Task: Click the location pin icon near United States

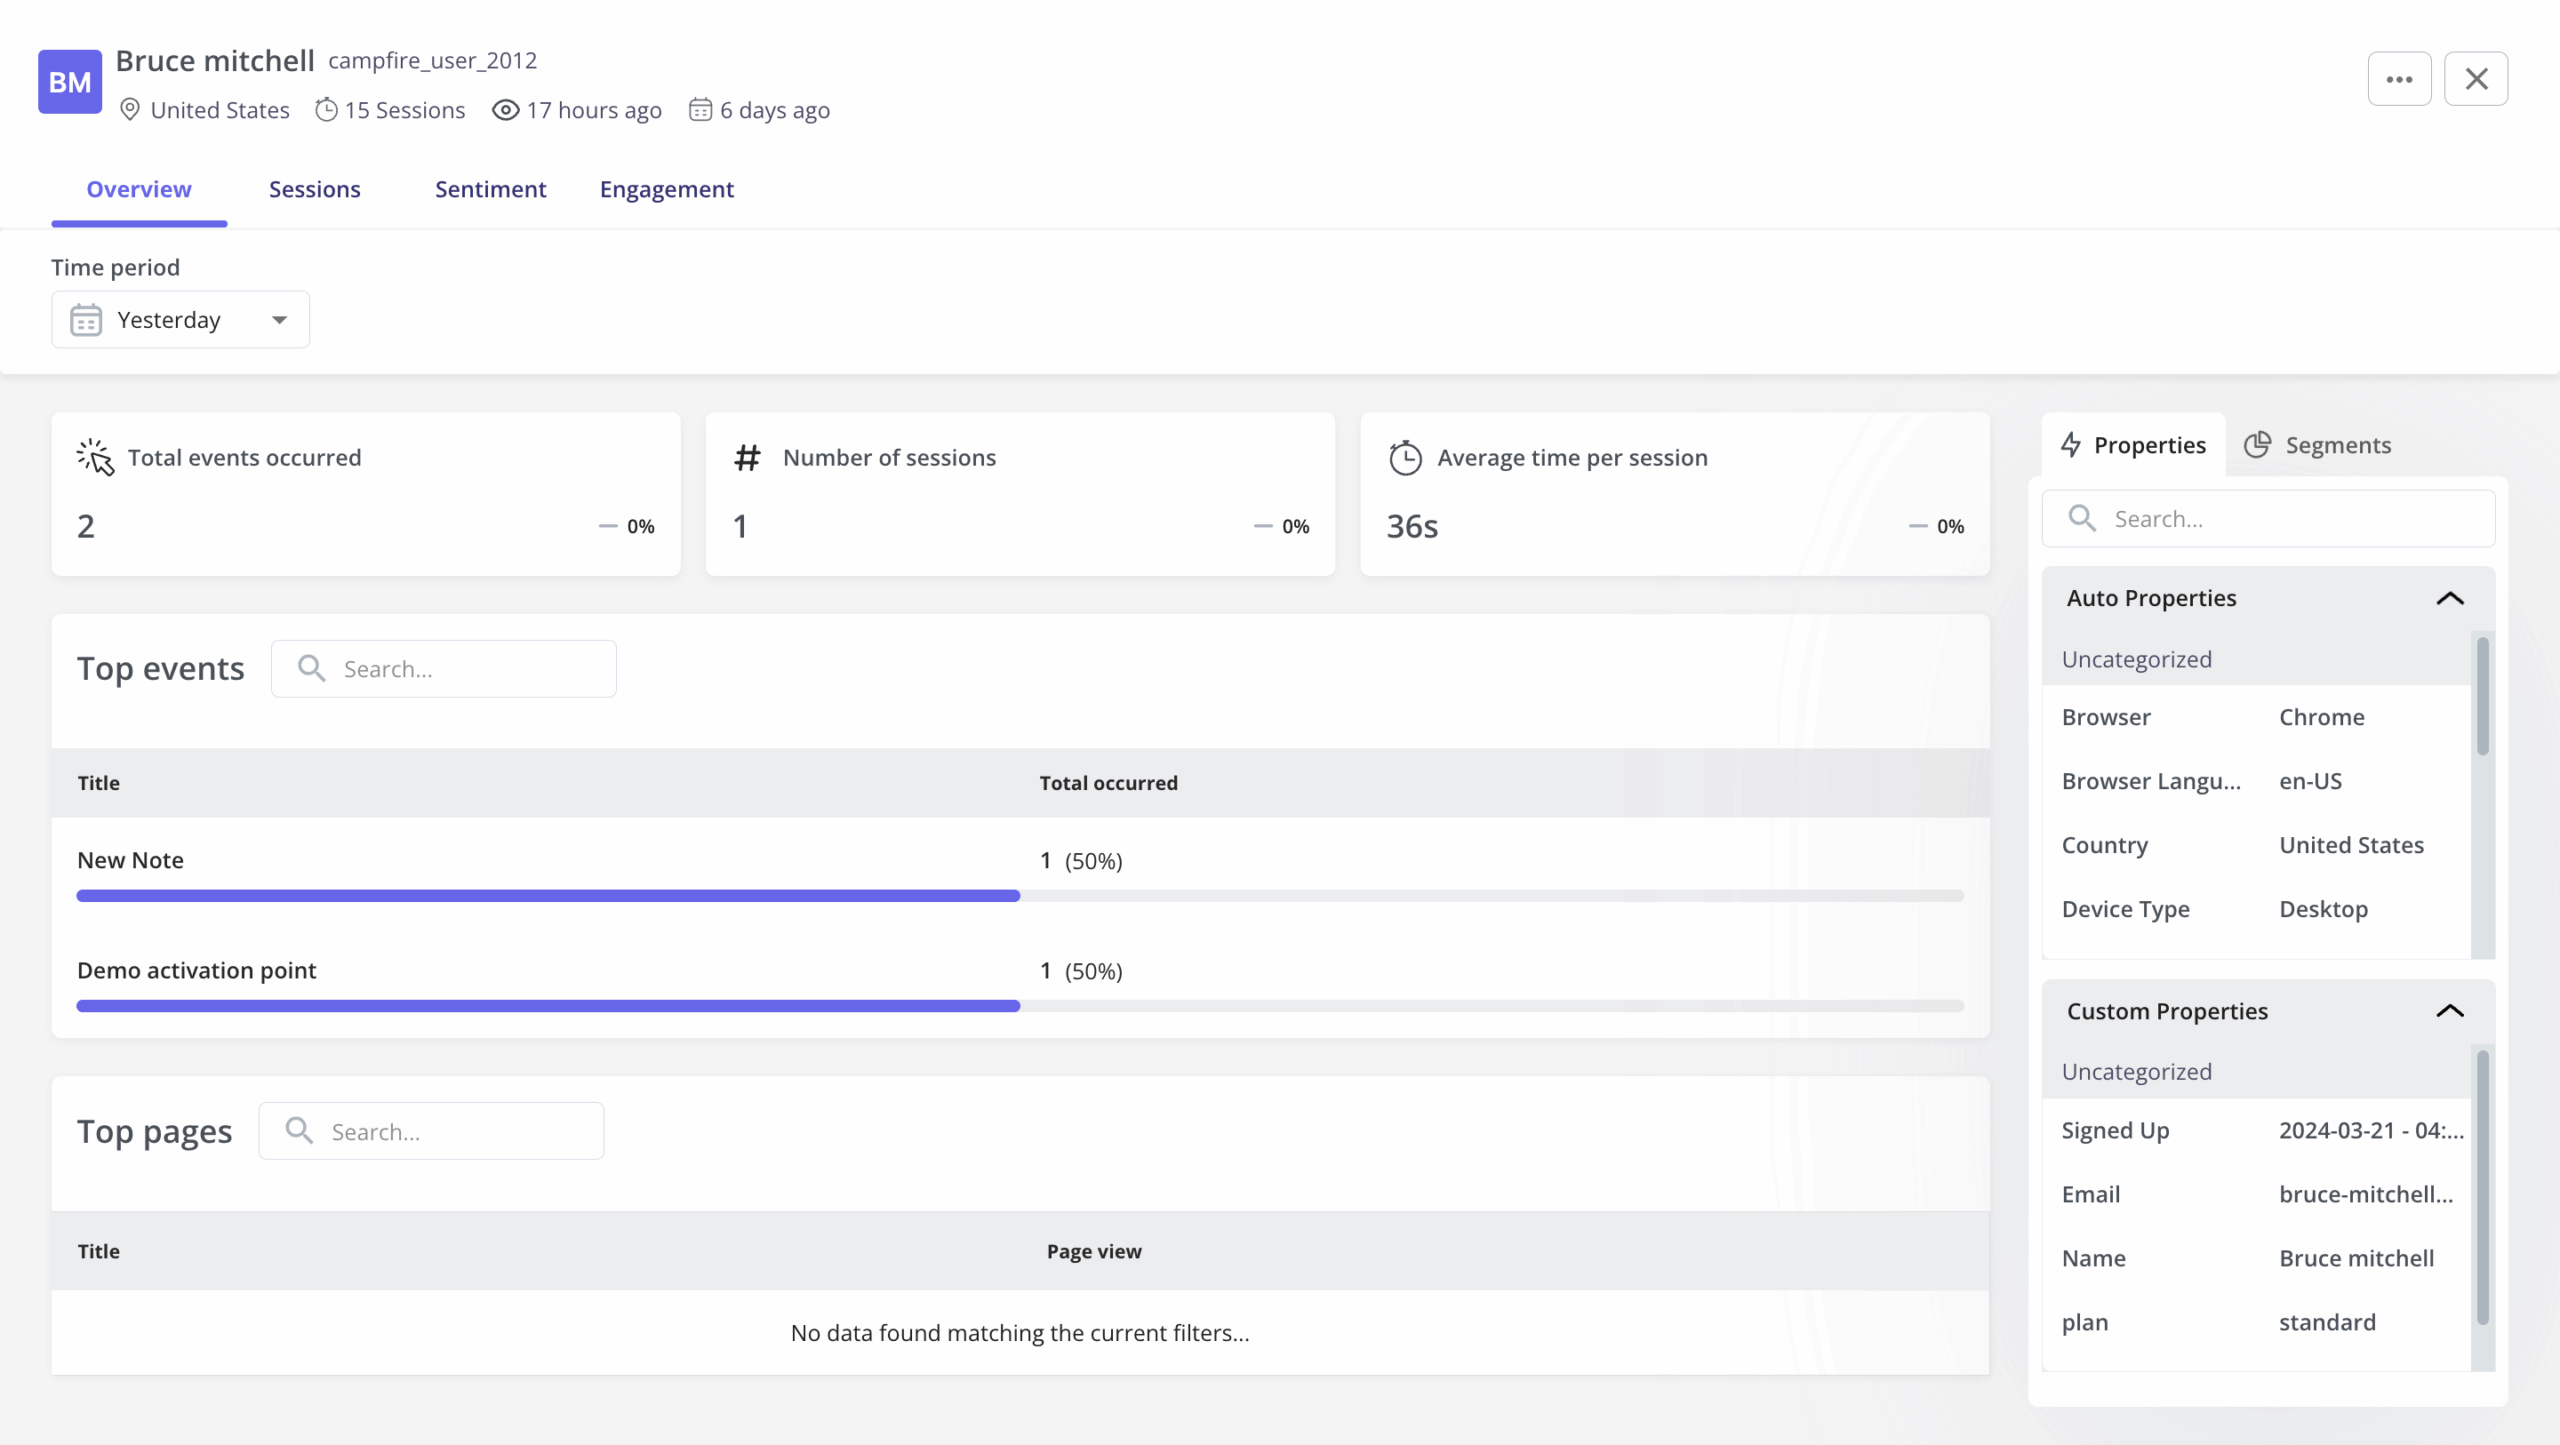Action: coord(130,110)
